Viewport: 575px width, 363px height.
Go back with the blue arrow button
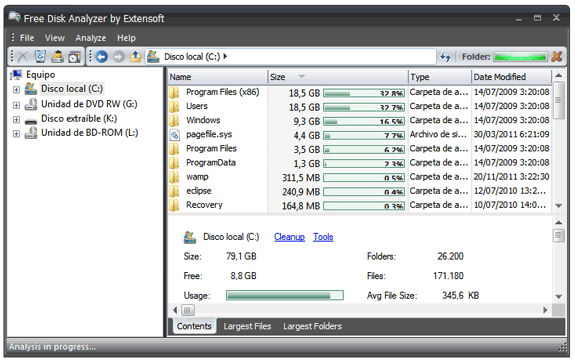tap(101, 56)
